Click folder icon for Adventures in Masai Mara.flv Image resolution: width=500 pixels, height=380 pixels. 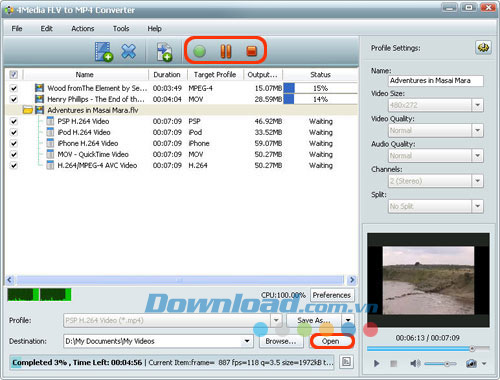(x=28, y=110)
